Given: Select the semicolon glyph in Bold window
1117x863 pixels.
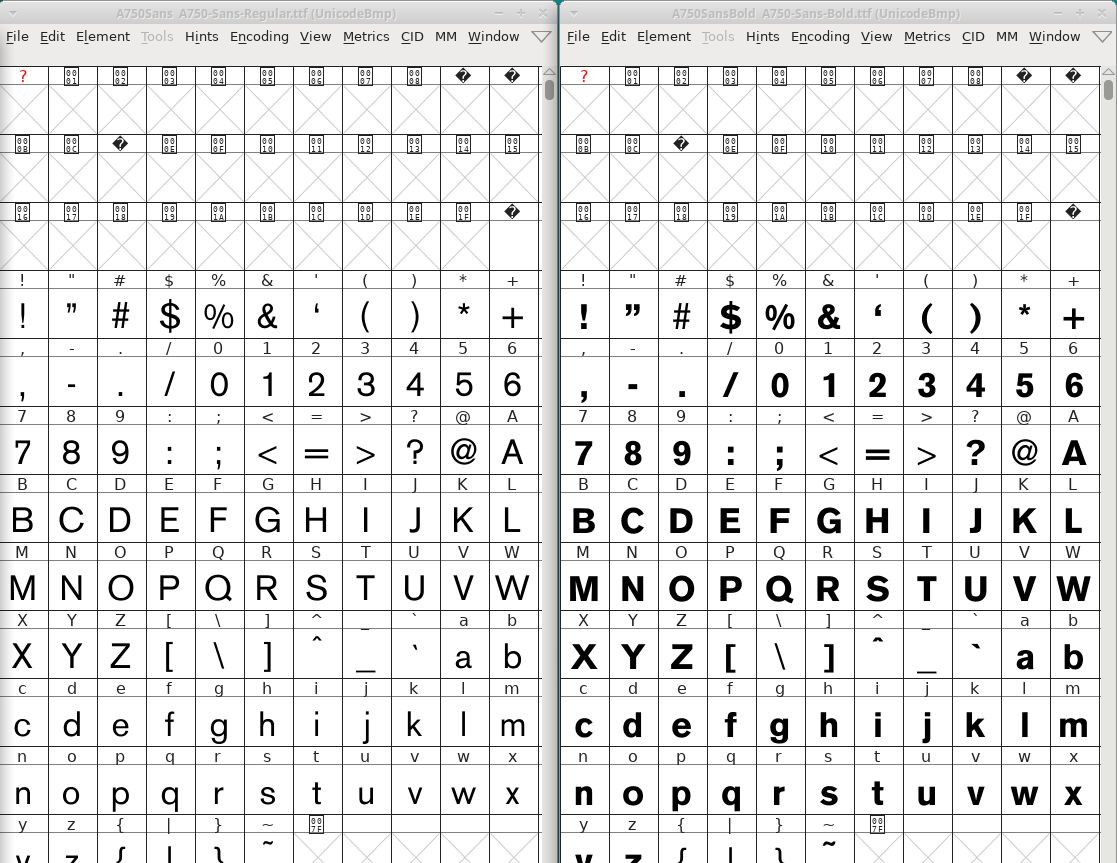Looking at the screenshot, I should [x=779, y=451].
